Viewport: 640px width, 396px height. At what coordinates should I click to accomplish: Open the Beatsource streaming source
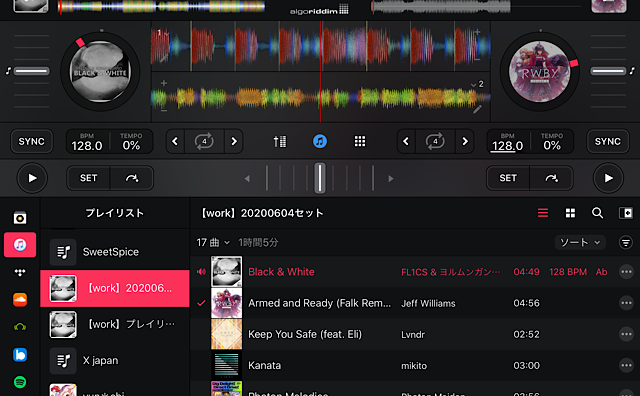[x=20, y=354]
